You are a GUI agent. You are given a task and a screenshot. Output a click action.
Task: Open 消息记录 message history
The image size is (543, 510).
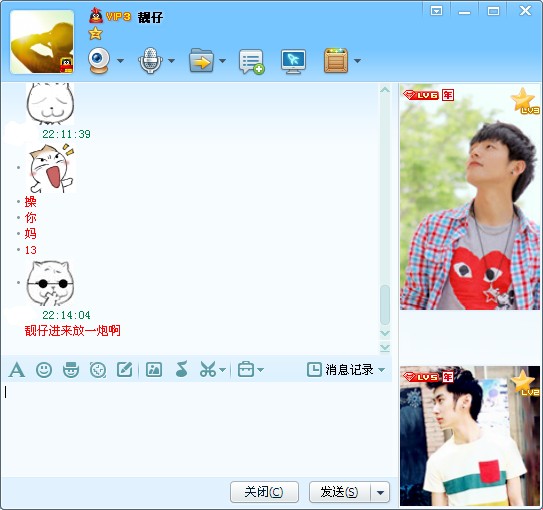[x=340, y=369]
